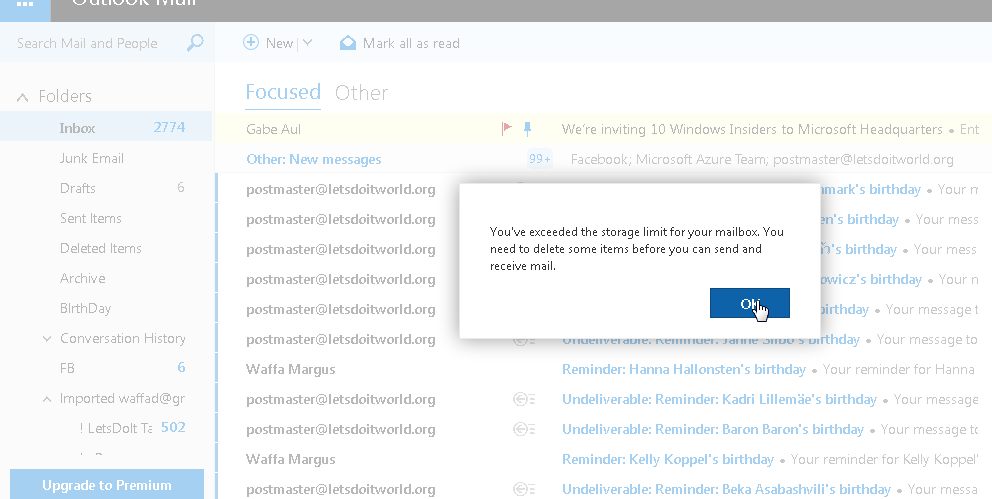
Task: Click the undeliverable icon beside Kadri Lillemäe's message
Action: [523, 399]
